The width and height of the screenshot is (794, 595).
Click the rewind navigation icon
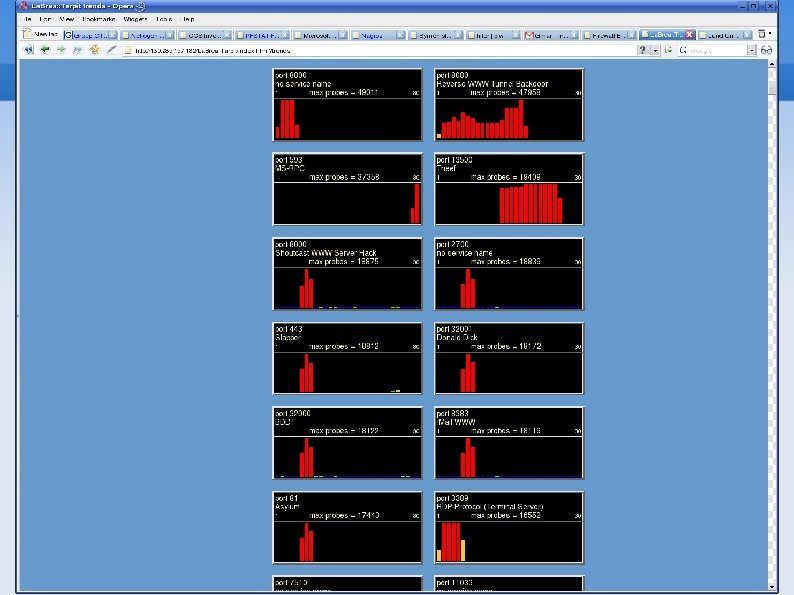[x=28, y=50]
